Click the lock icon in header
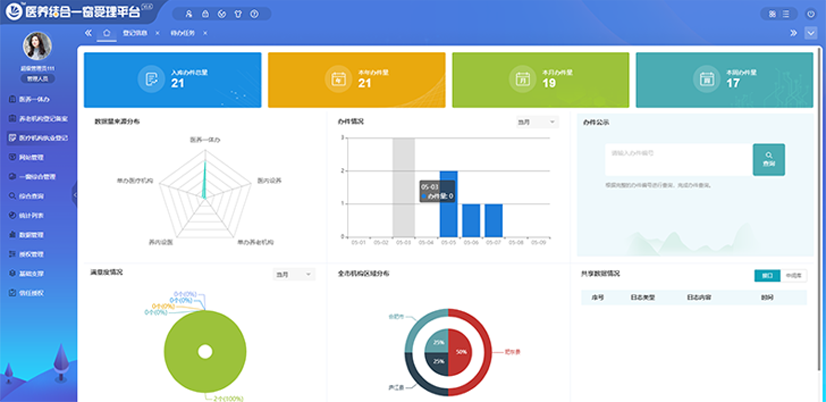This screenshot has width=826, height=402. click(206, 14)
